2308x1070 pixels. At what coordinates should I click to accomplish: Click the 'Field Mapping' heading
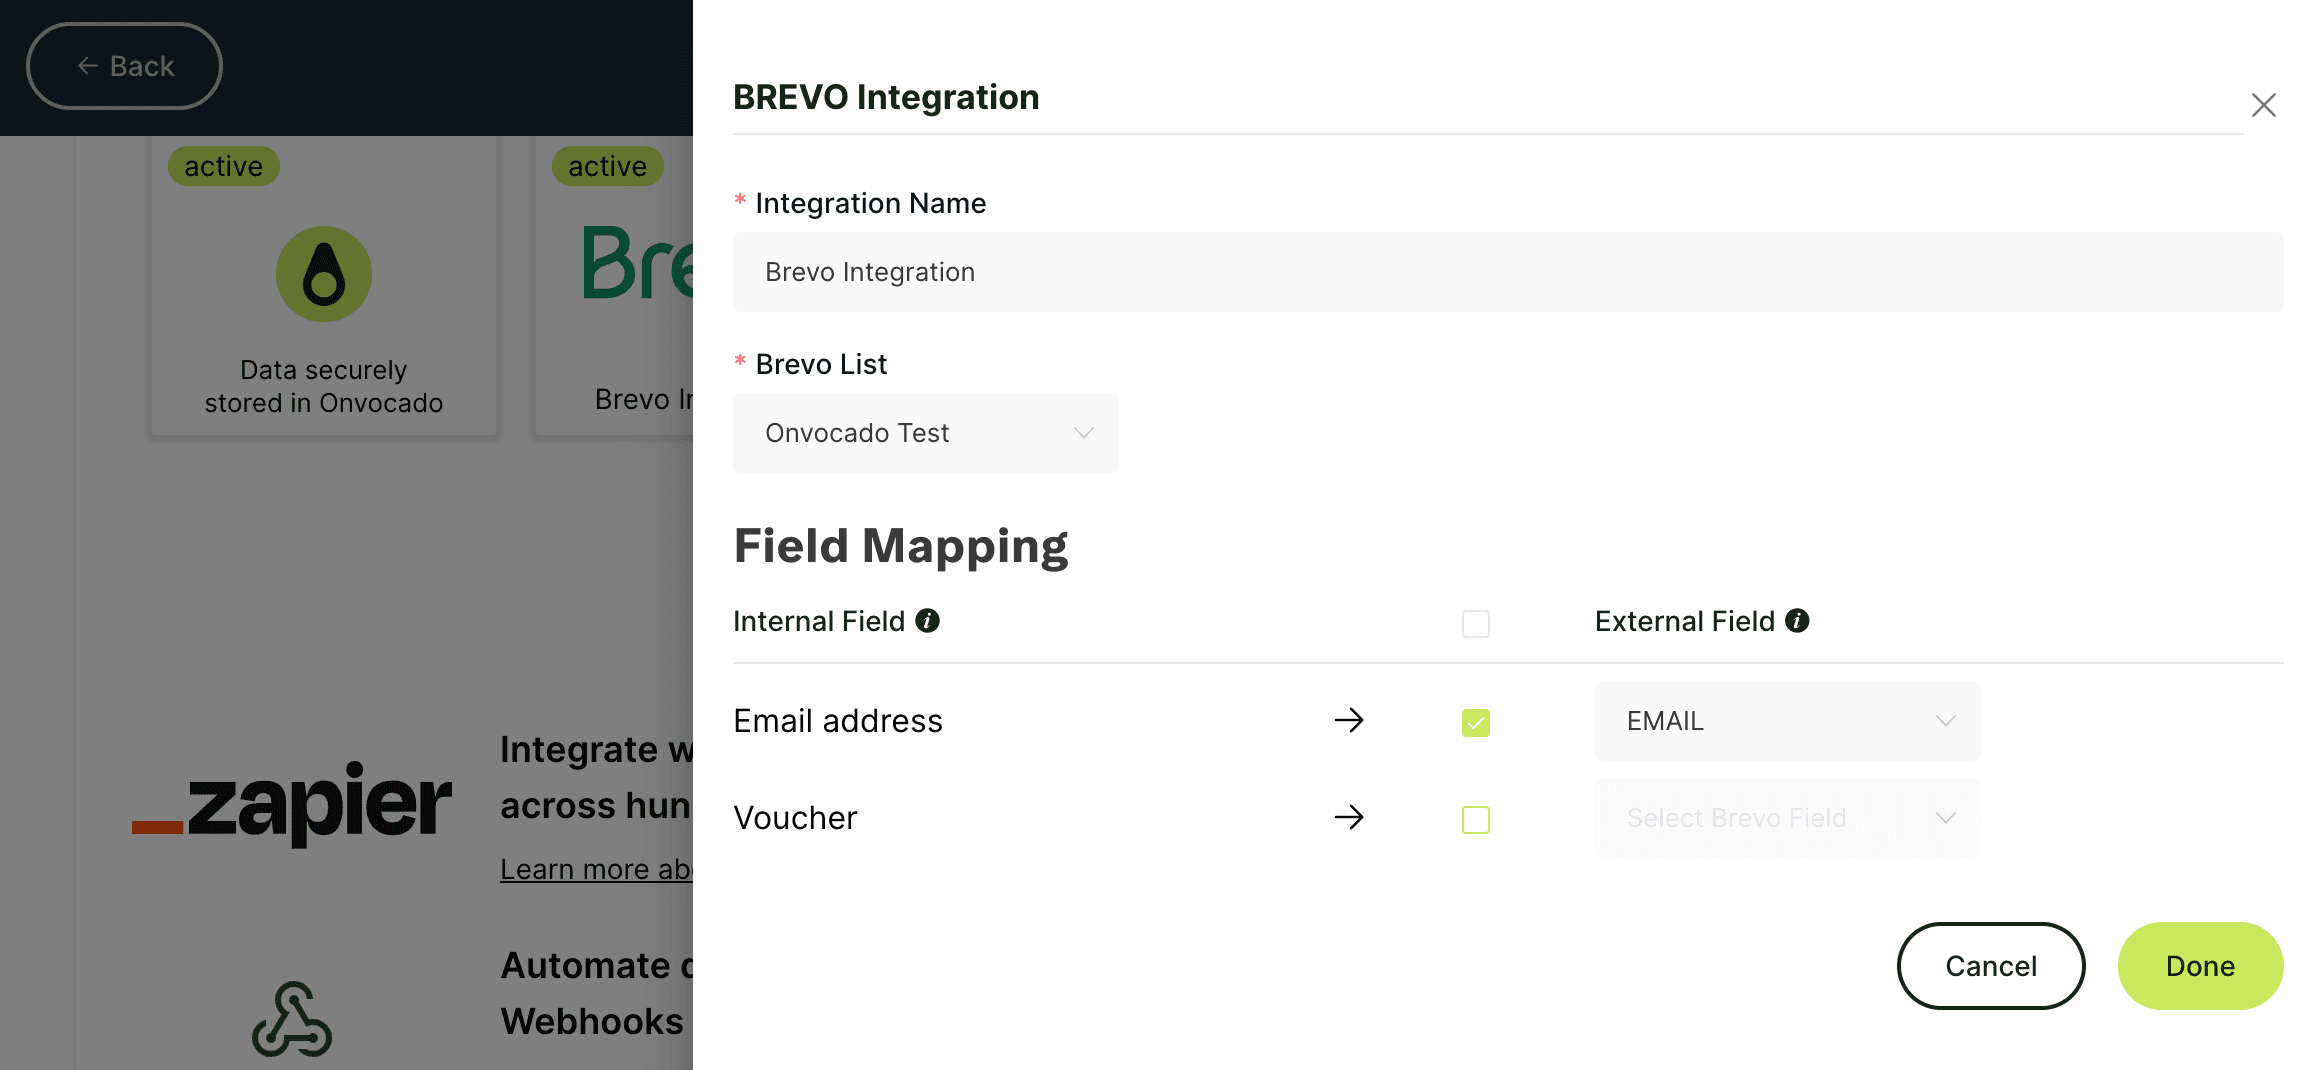tap(901, 547)
